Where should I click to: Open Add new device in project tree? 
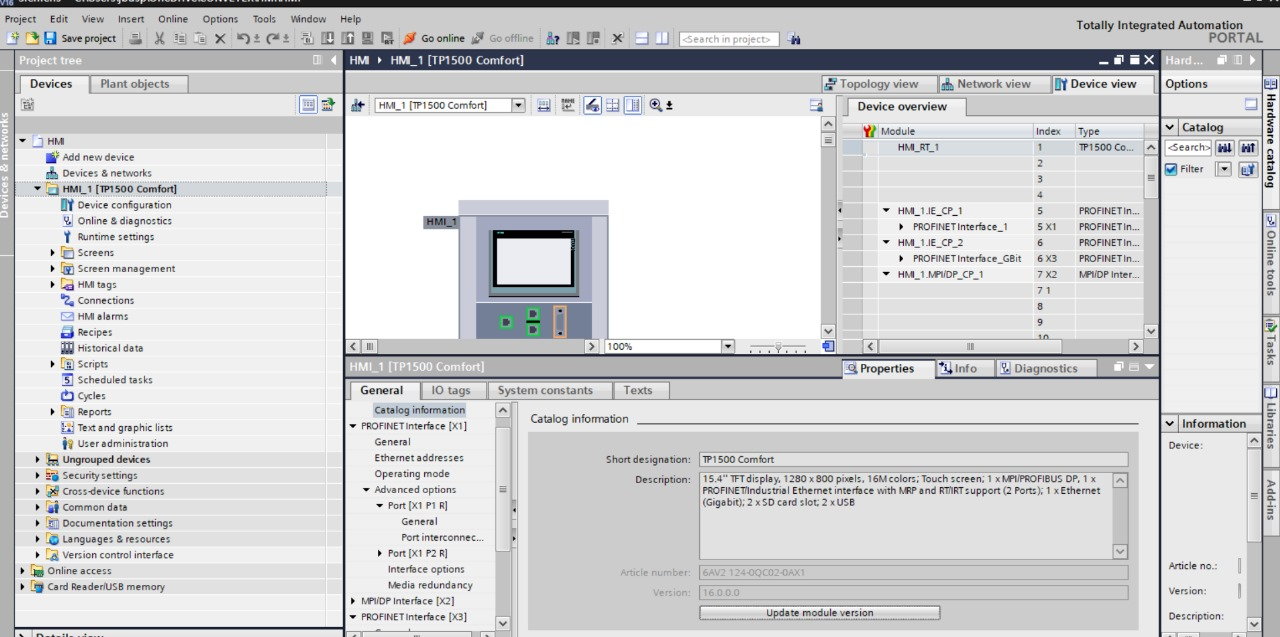98,157
